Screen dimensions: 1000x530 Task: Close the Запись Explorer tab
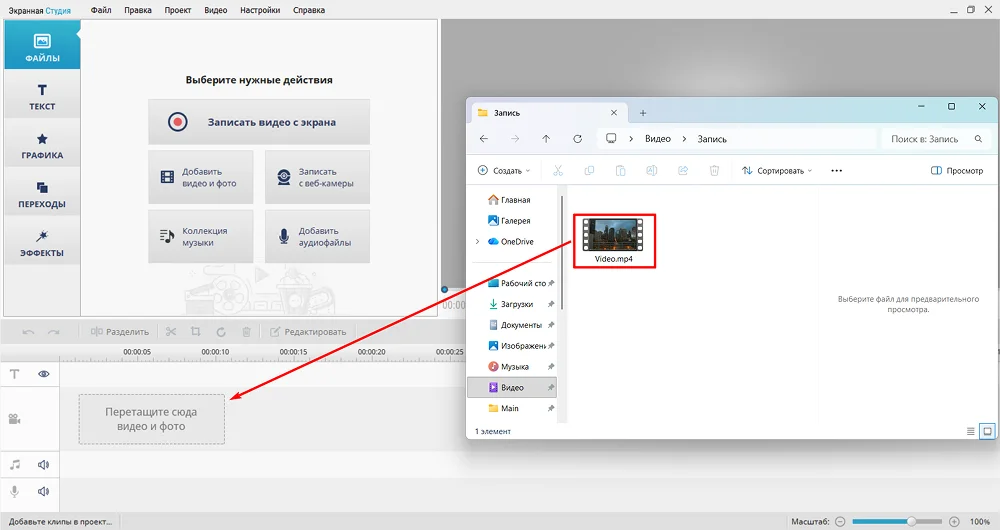point(614,113)
